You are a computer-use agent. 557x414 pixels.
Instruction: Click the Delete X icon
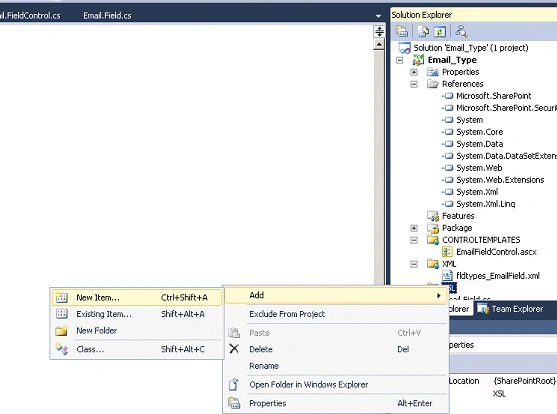point(234,349)
